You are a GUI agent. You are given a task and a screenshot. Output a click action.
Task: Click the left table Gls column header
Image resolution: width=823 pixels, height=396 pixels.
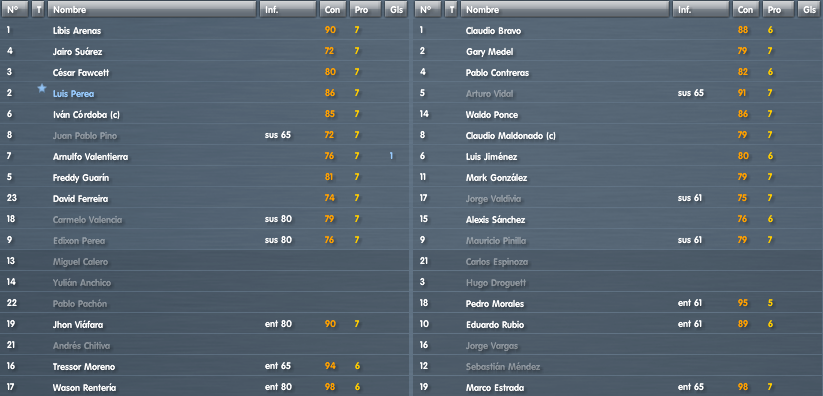(x=396, y=9)
